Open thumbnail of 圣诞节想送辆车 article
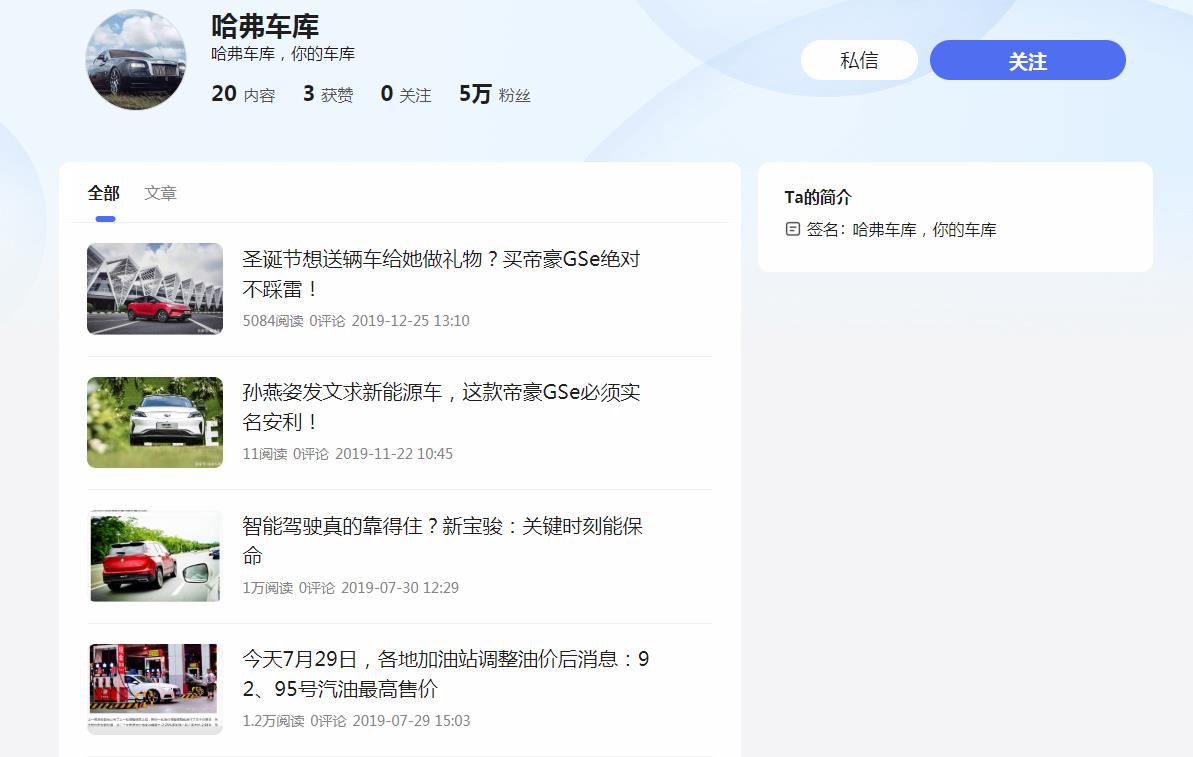This screenshot has height=757, width=1193. pos(155,289)
